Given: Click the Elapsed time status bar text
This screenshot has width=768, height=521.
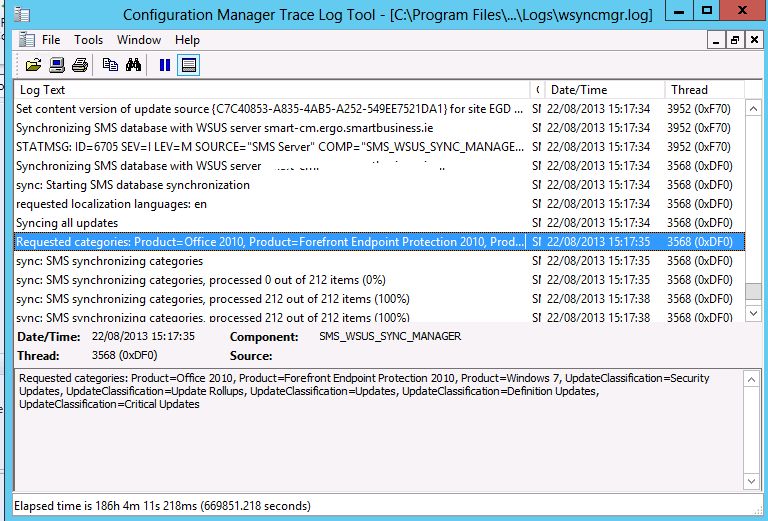Looking at the screenshot, I should click(x=162, y=506).
